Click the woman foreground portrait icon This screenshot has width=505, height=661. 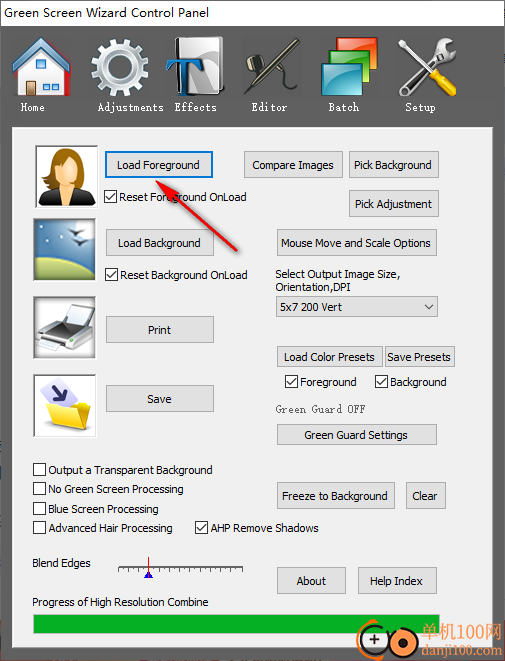(67, 177)
